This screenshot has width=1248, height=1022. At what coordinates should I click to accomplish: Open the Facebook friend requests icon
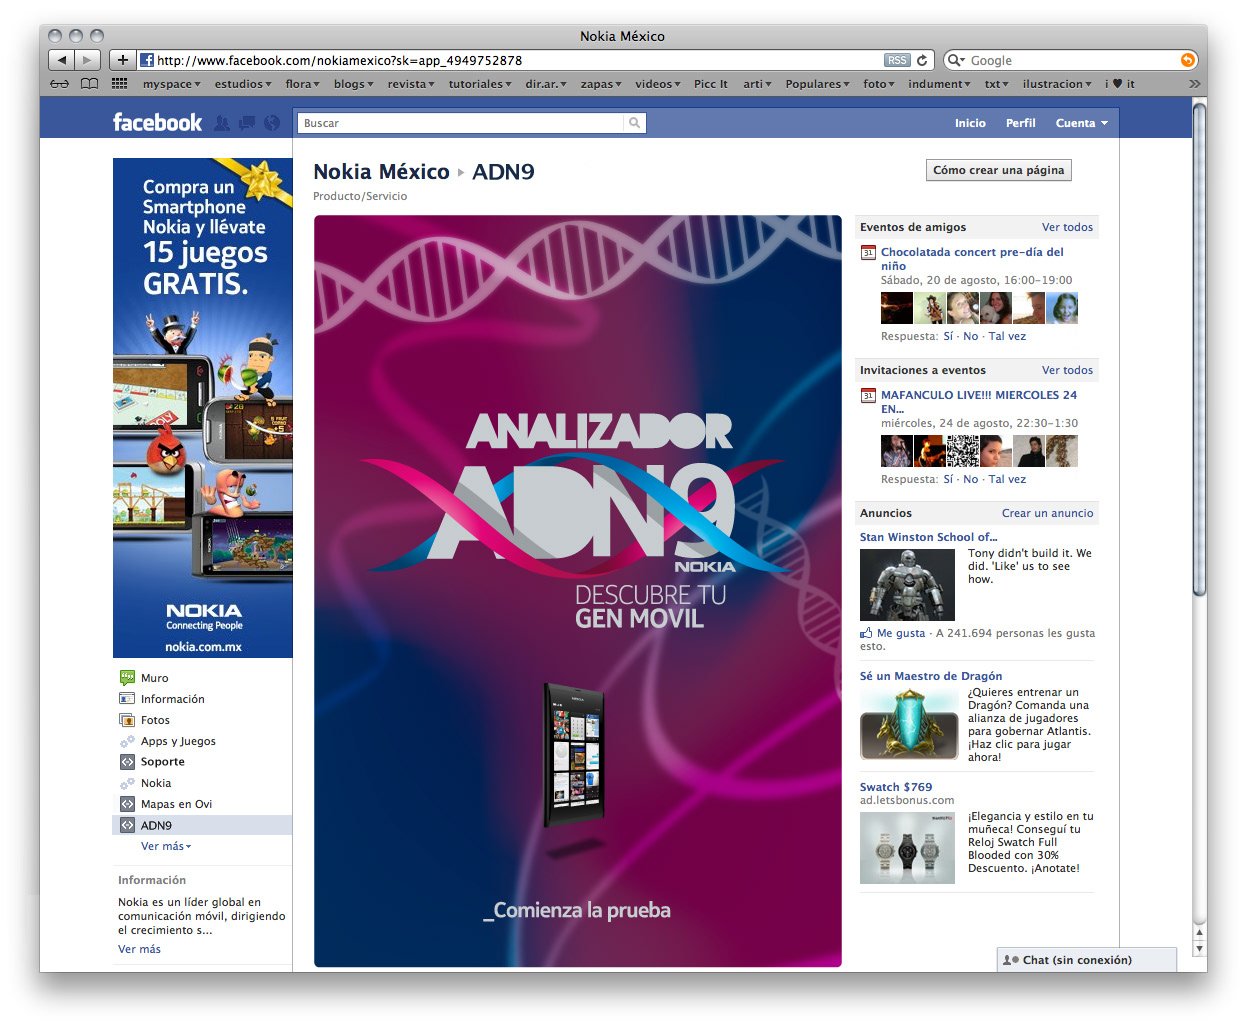pyautogui.click(x=222, y=123)
